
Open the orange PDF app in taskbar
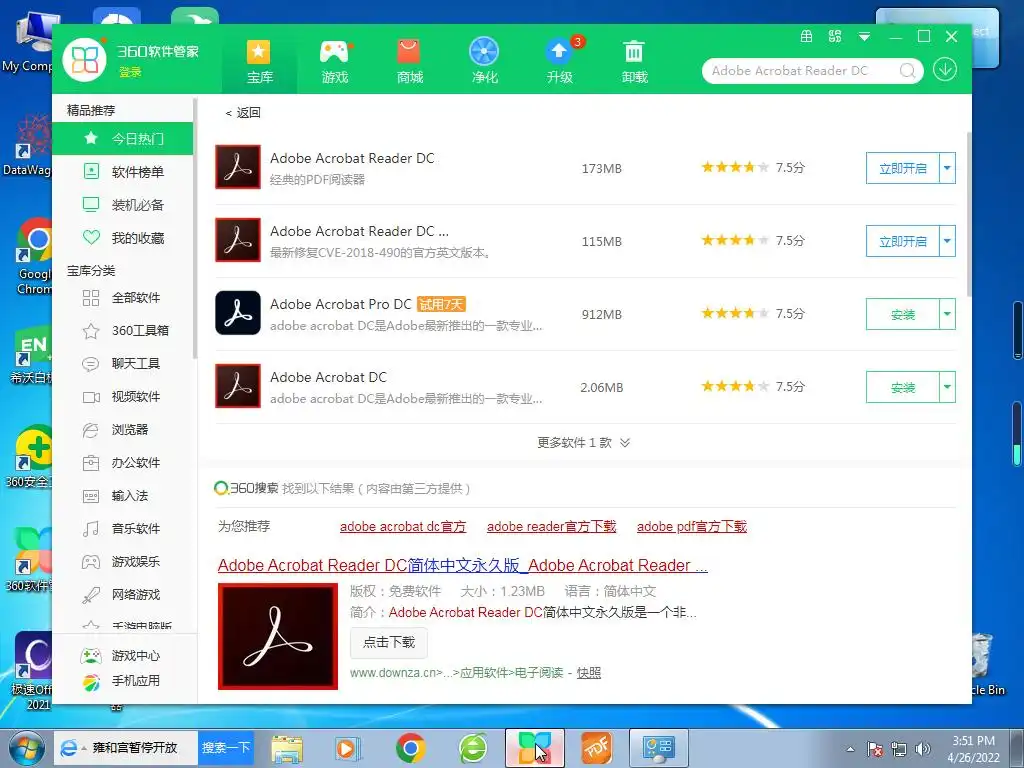597,748
